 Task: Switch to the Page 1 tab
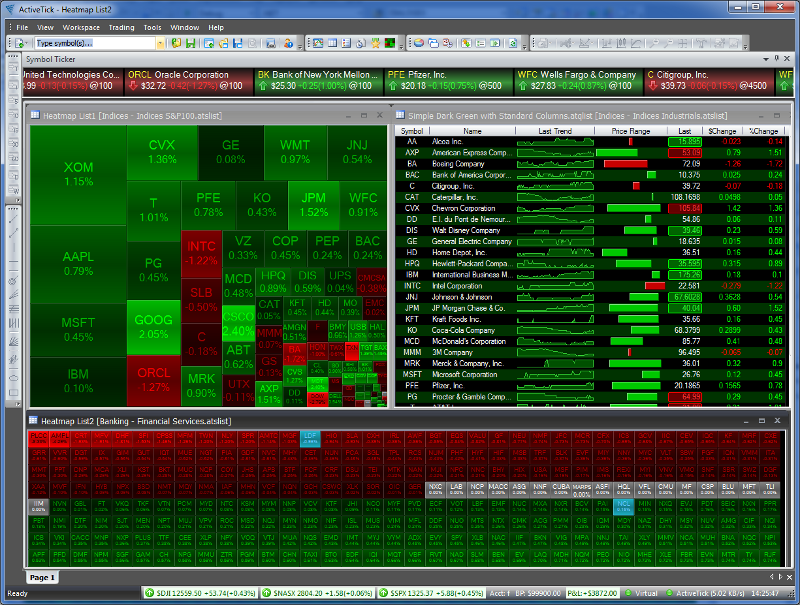[42, 578]
